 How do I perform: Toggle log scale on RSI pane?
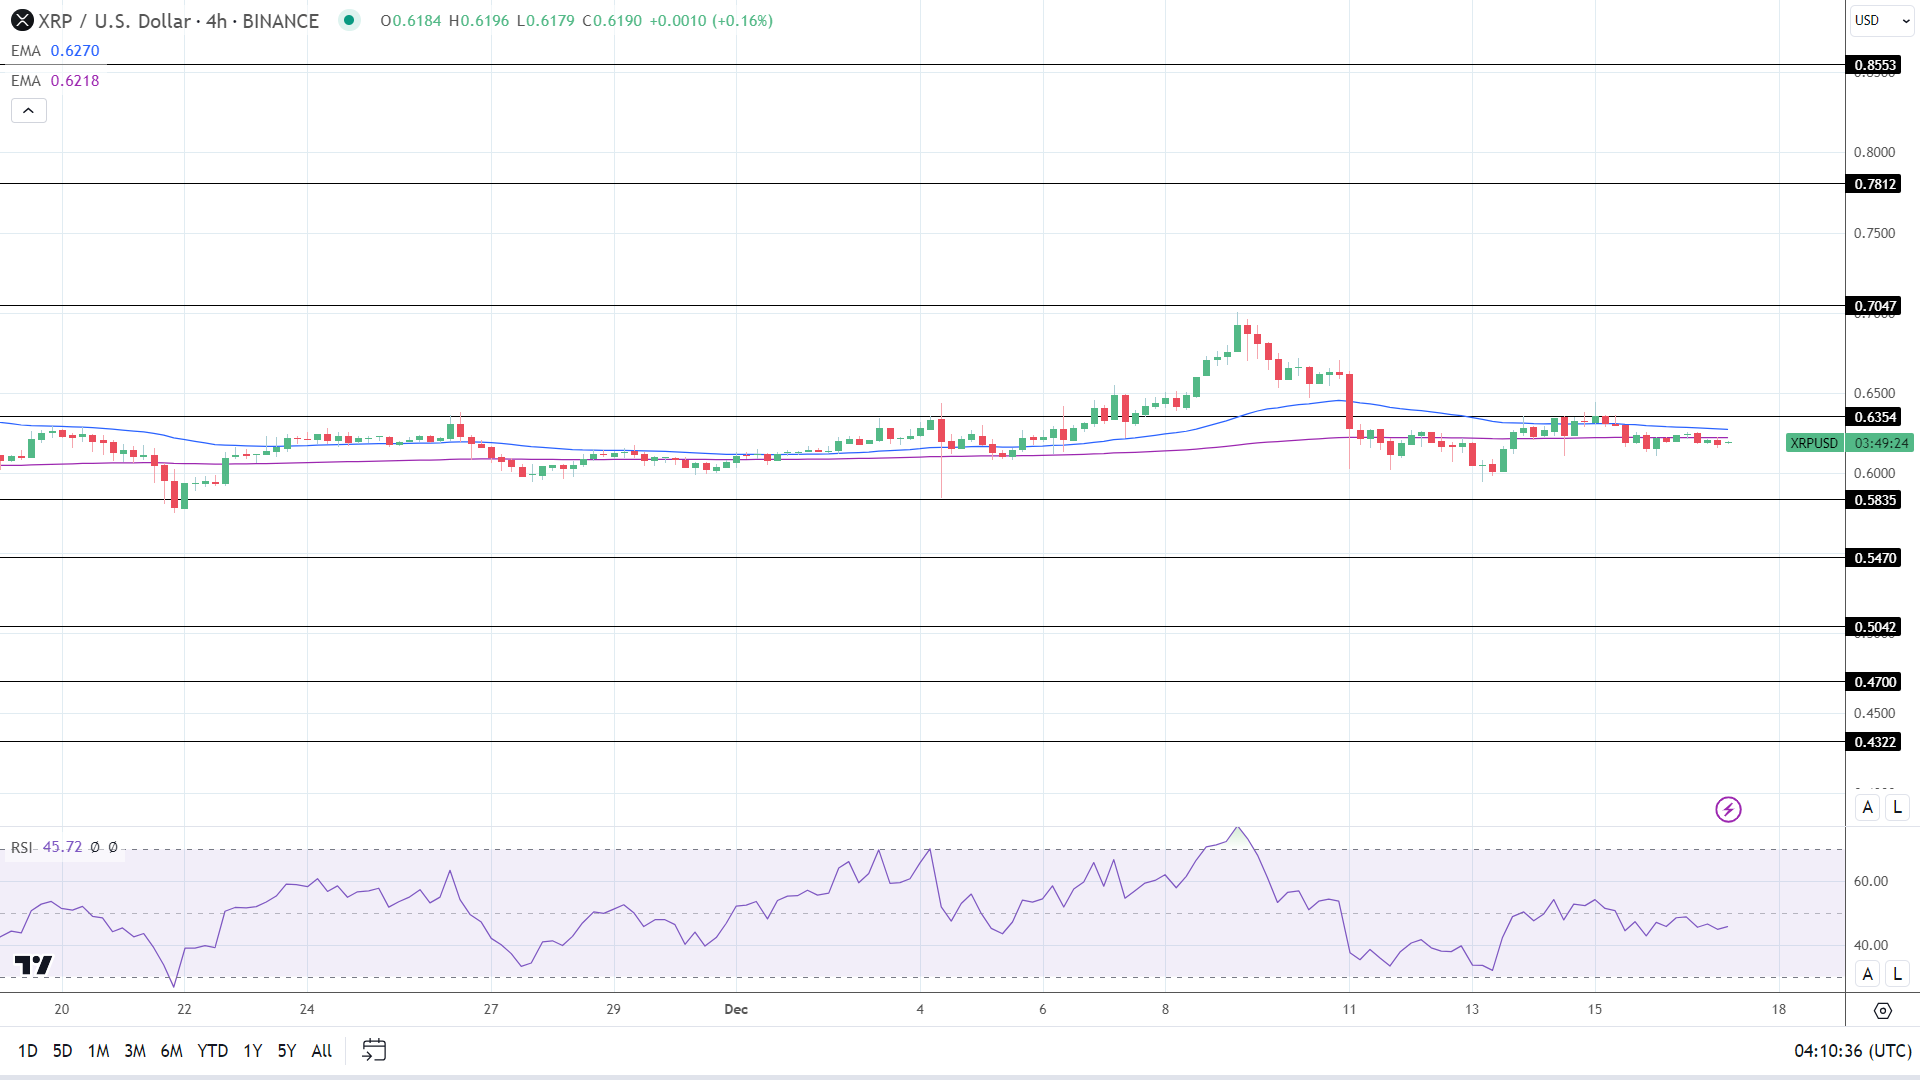[1897, 973]
